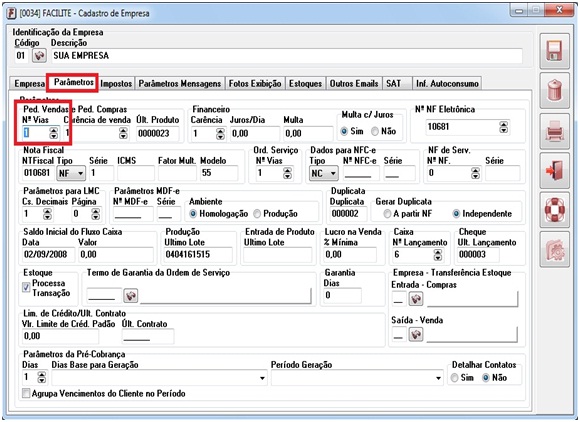Switch to the Impostos tab

(x=116, y=84)
